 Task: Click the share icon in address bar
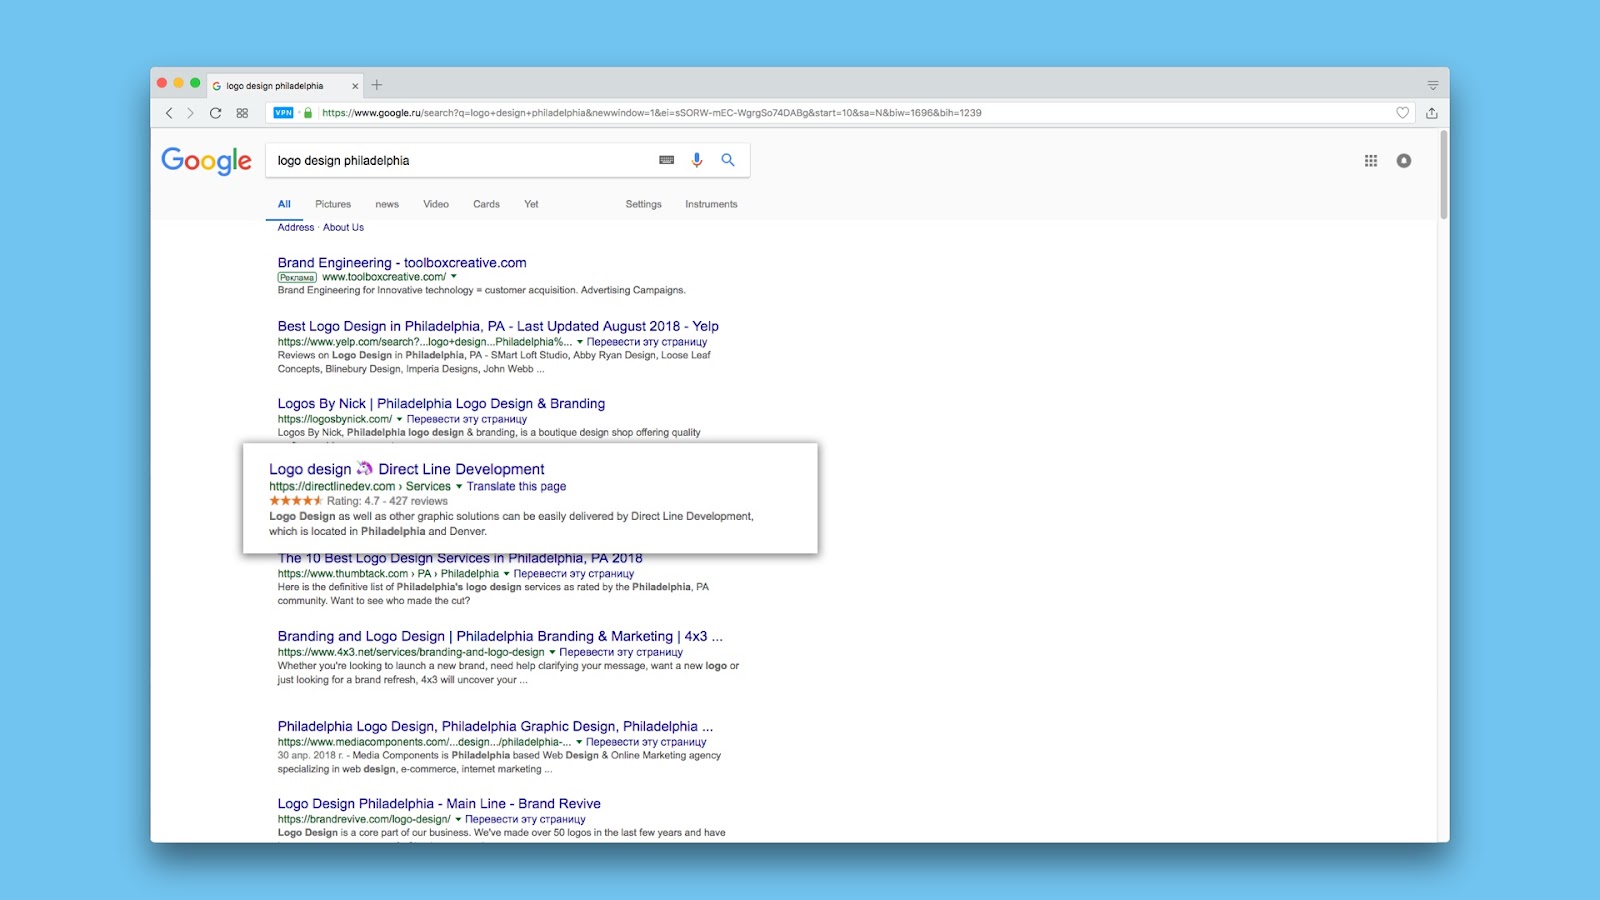coord(1432,113)
